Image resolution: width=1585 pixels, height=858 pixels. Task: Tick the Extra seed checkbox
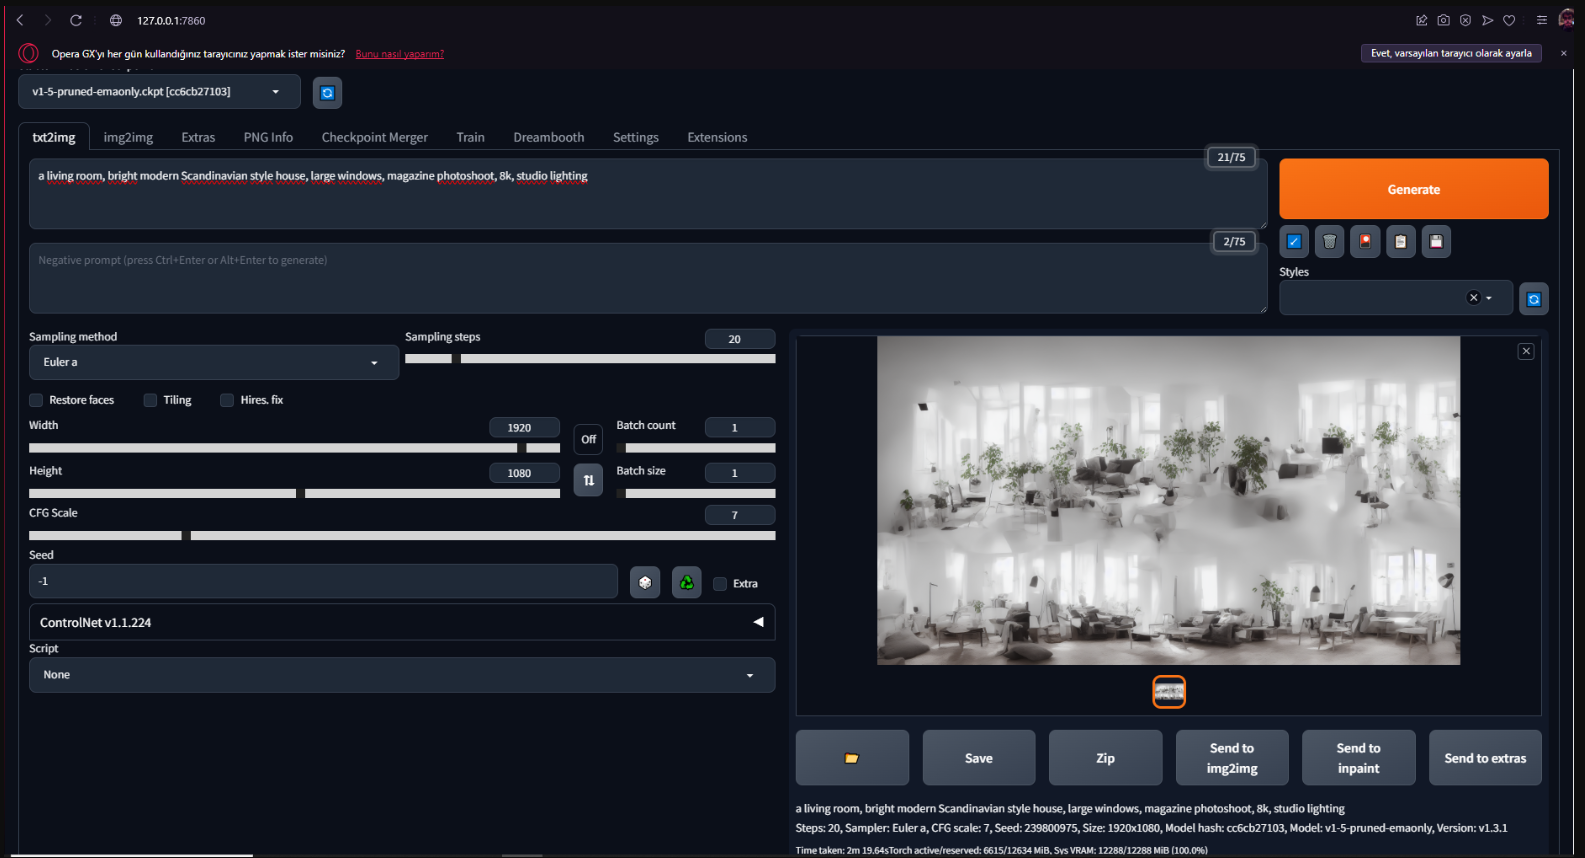tap(720, 584)
